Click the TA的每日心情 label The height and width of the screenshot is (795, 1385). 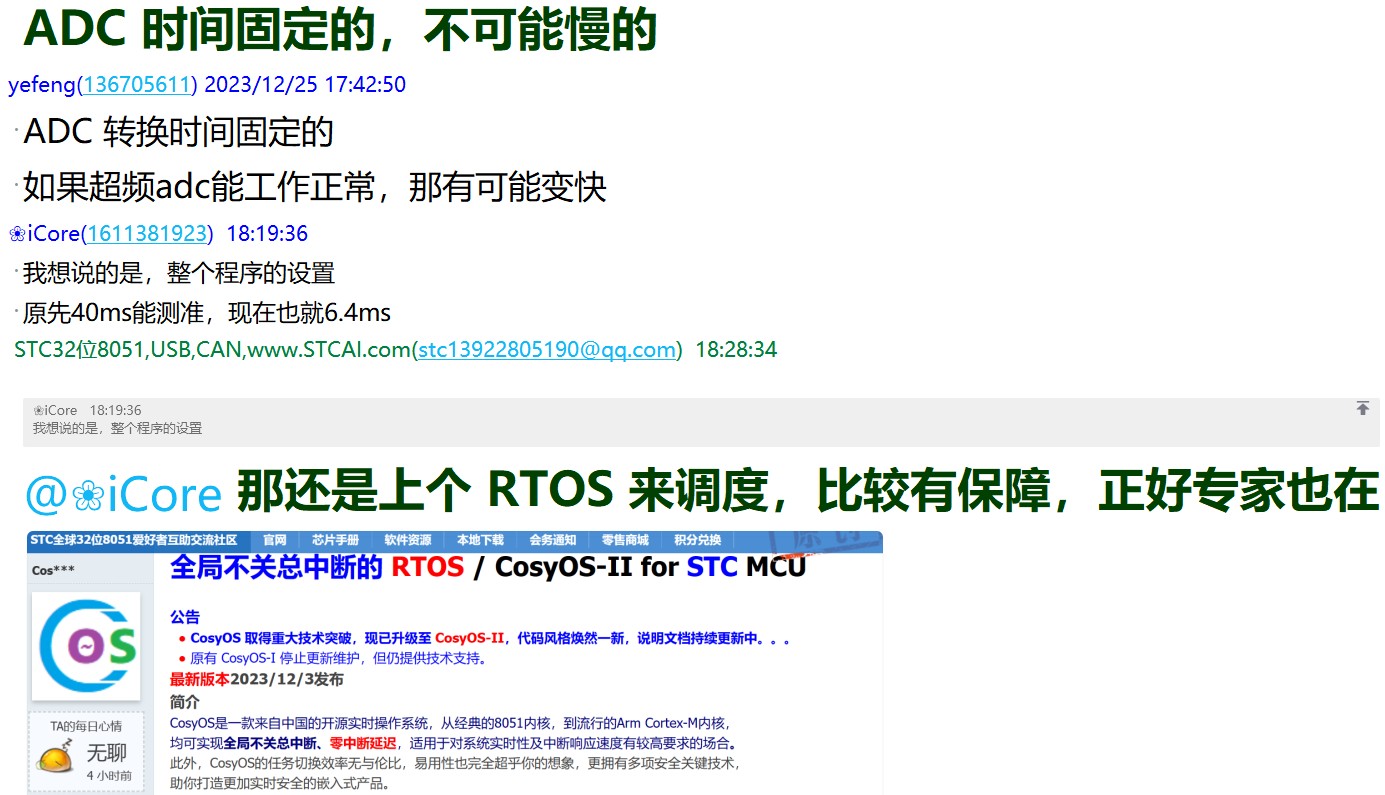coord(86,726)
